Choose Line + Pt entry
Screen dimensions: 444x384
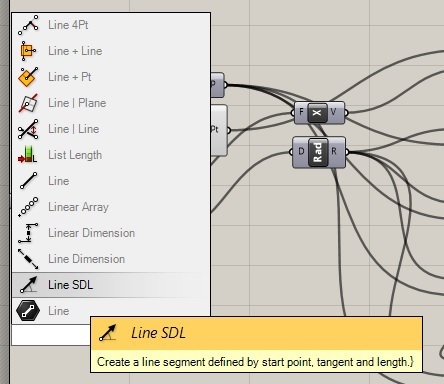click(111, 77)
